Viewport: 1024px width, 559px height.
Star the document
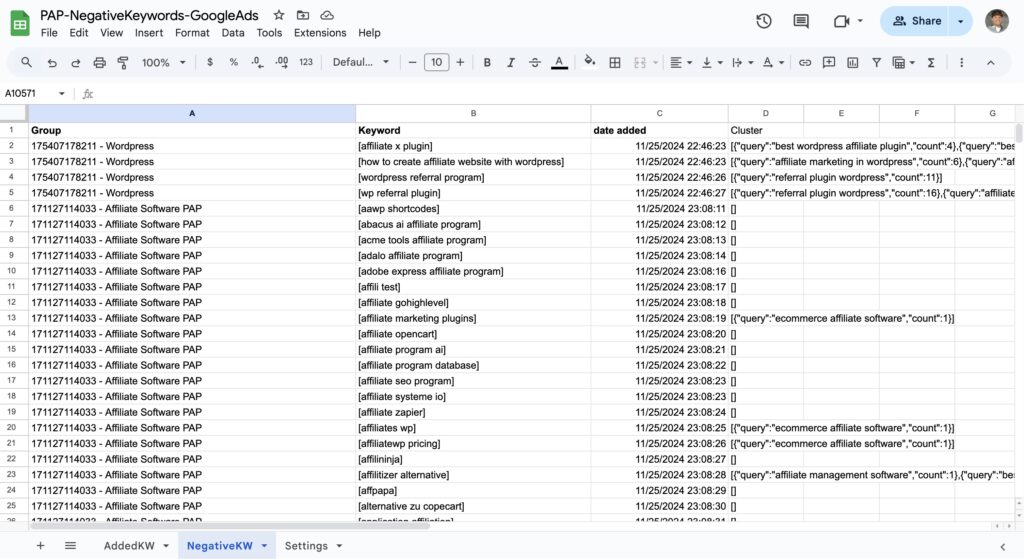(x=279, y=15)
